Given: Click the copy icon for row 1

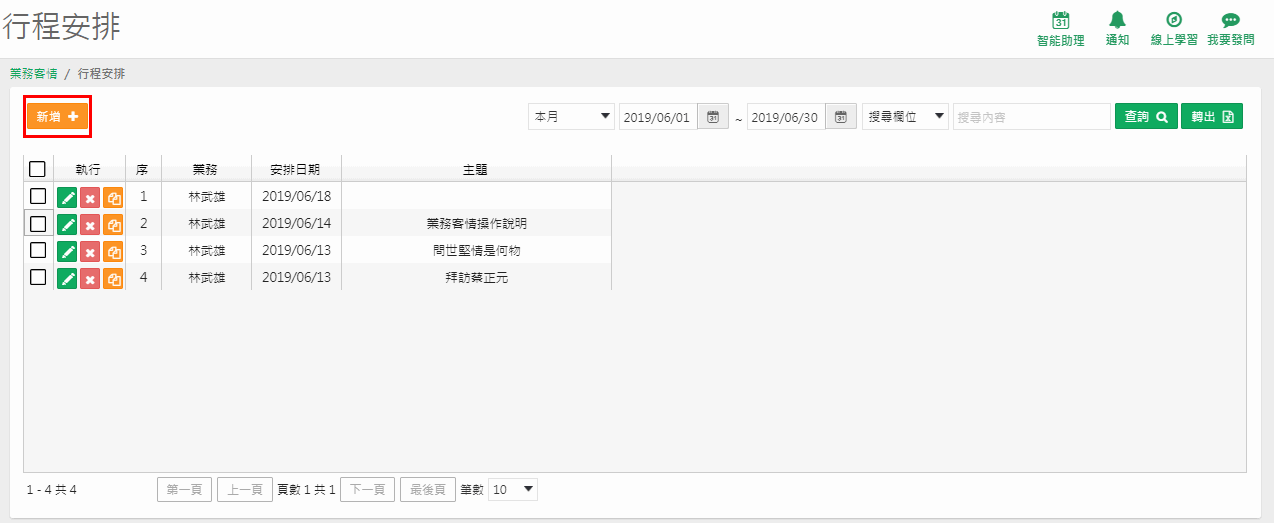Looking at the screenshot, I should point(113,197).
